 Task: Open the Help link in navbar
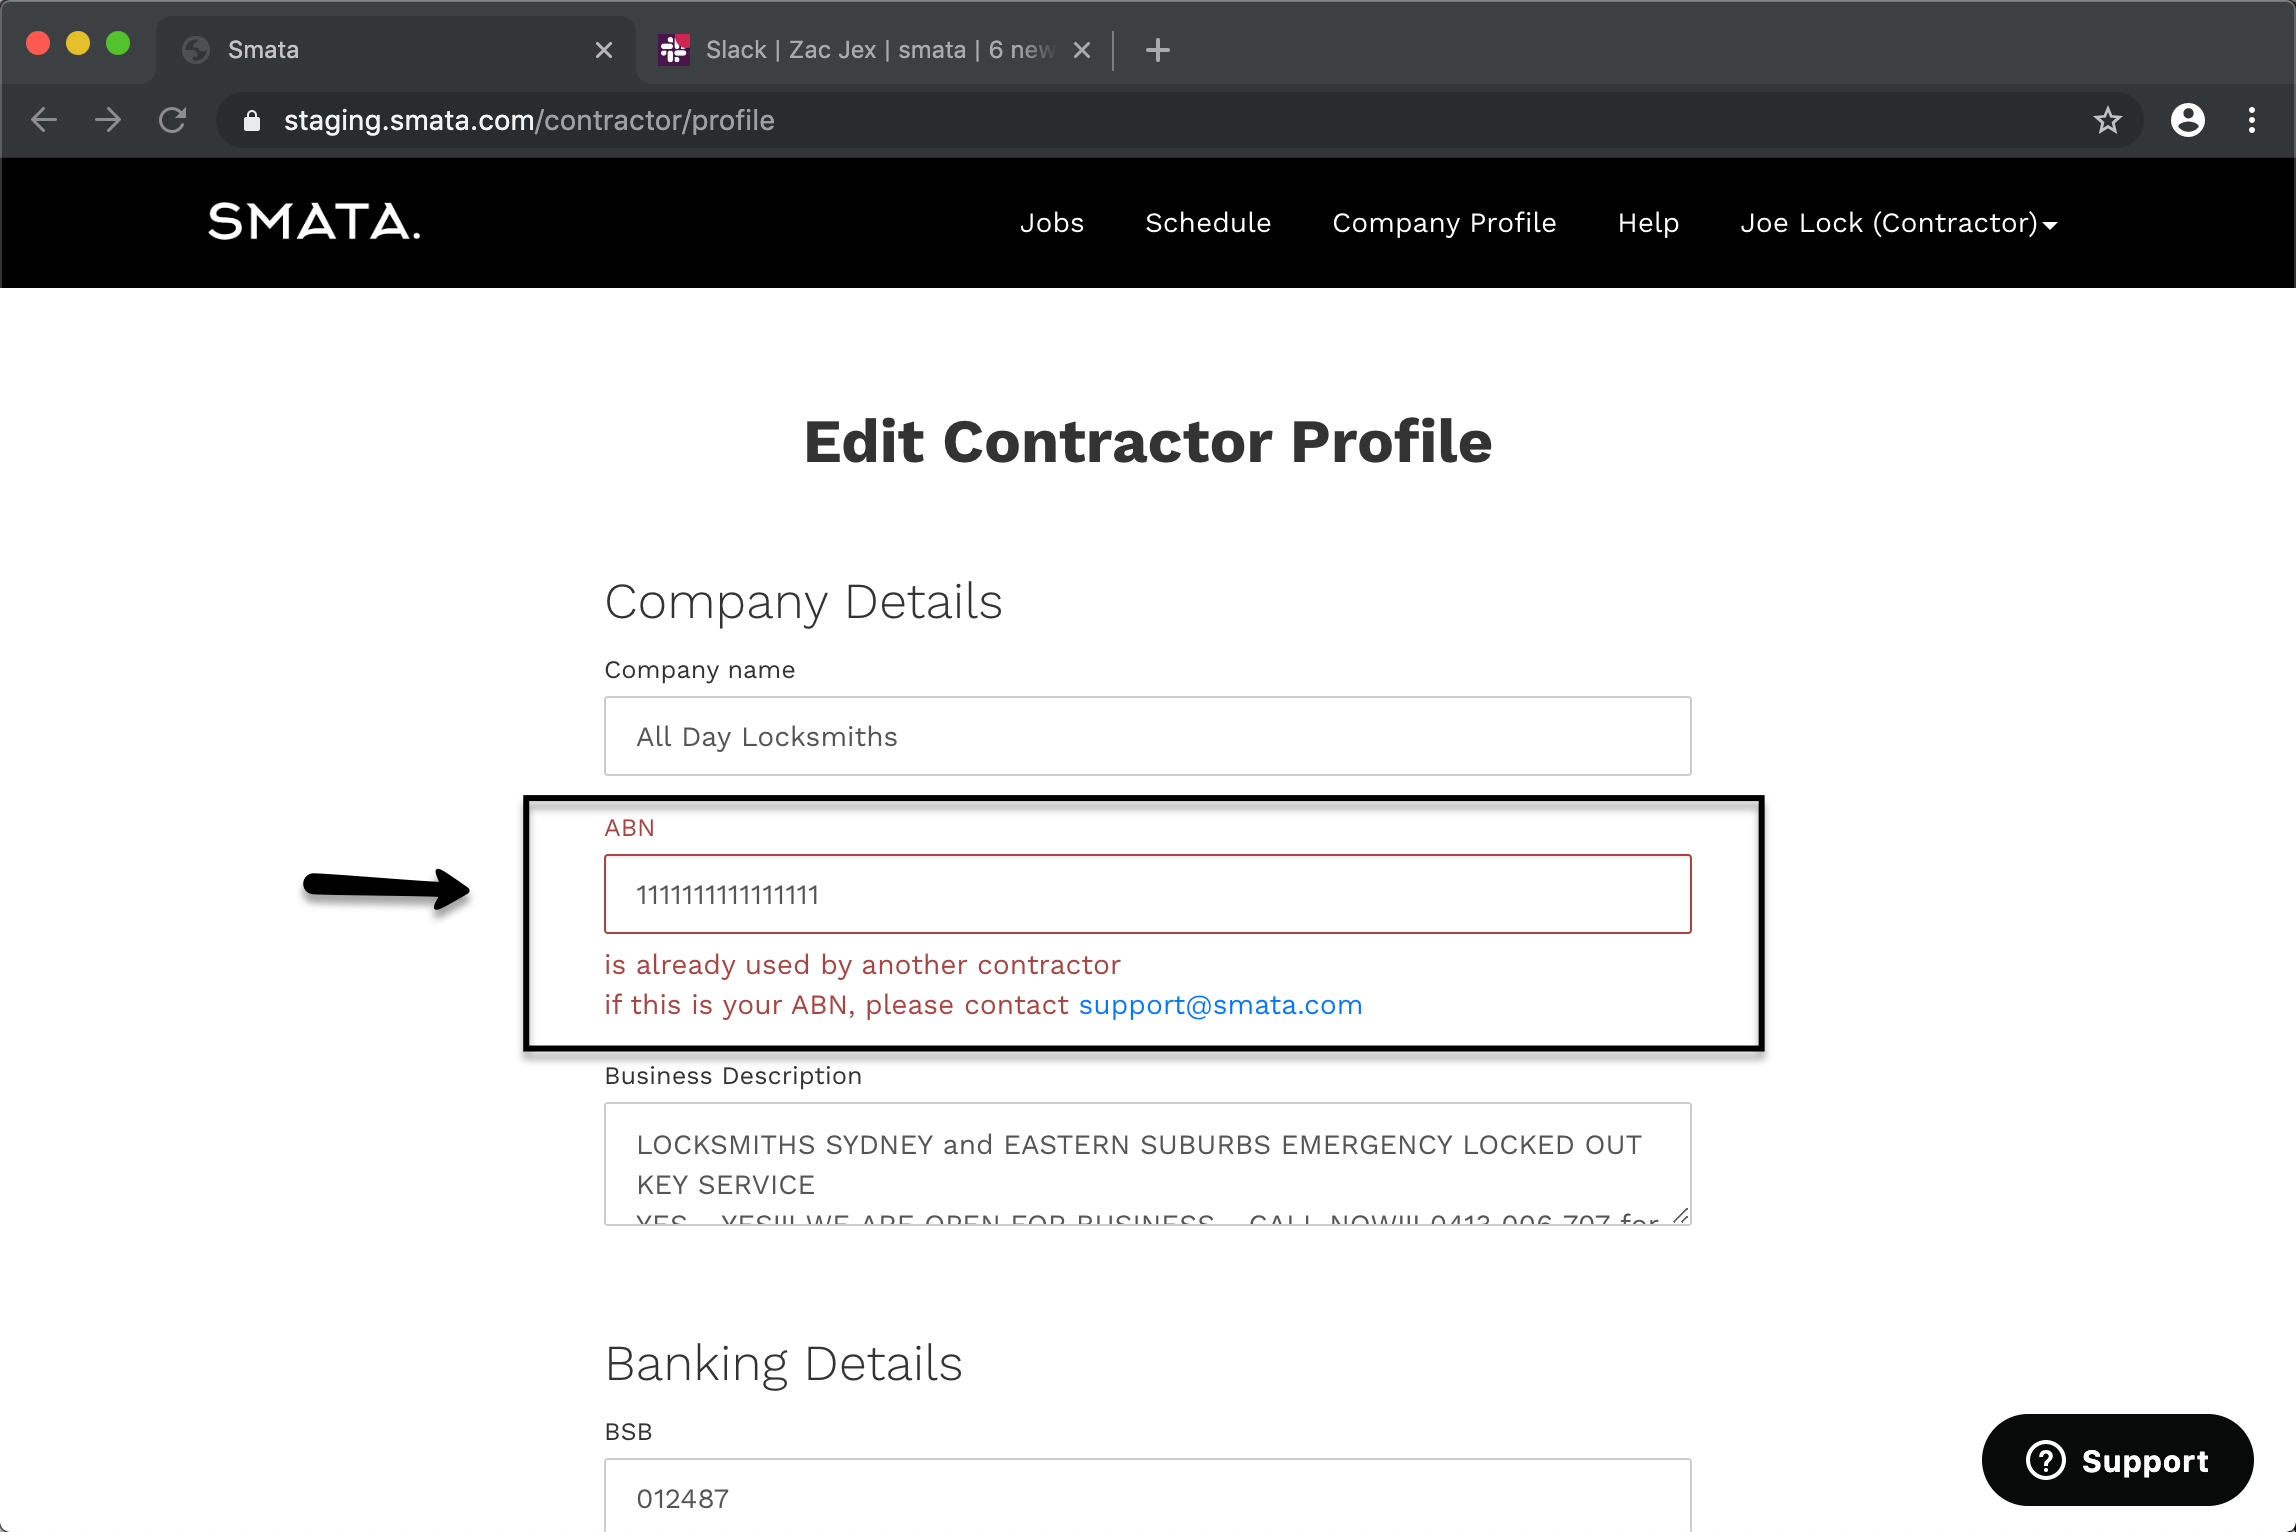(1648, 223)
